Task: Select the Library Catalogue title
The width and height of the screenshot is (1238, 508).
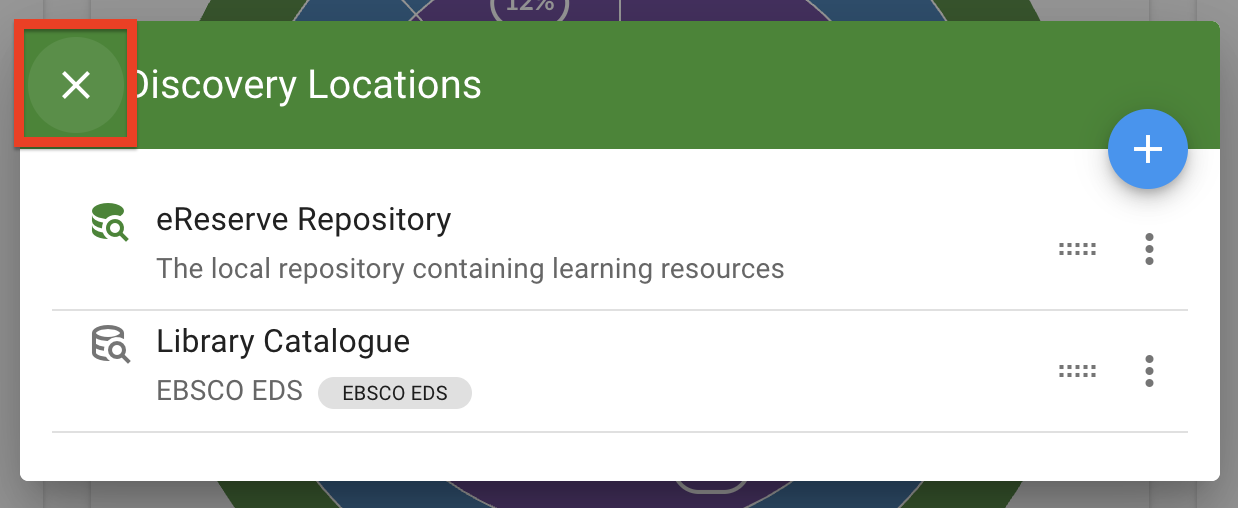Action: click(283, 341)
